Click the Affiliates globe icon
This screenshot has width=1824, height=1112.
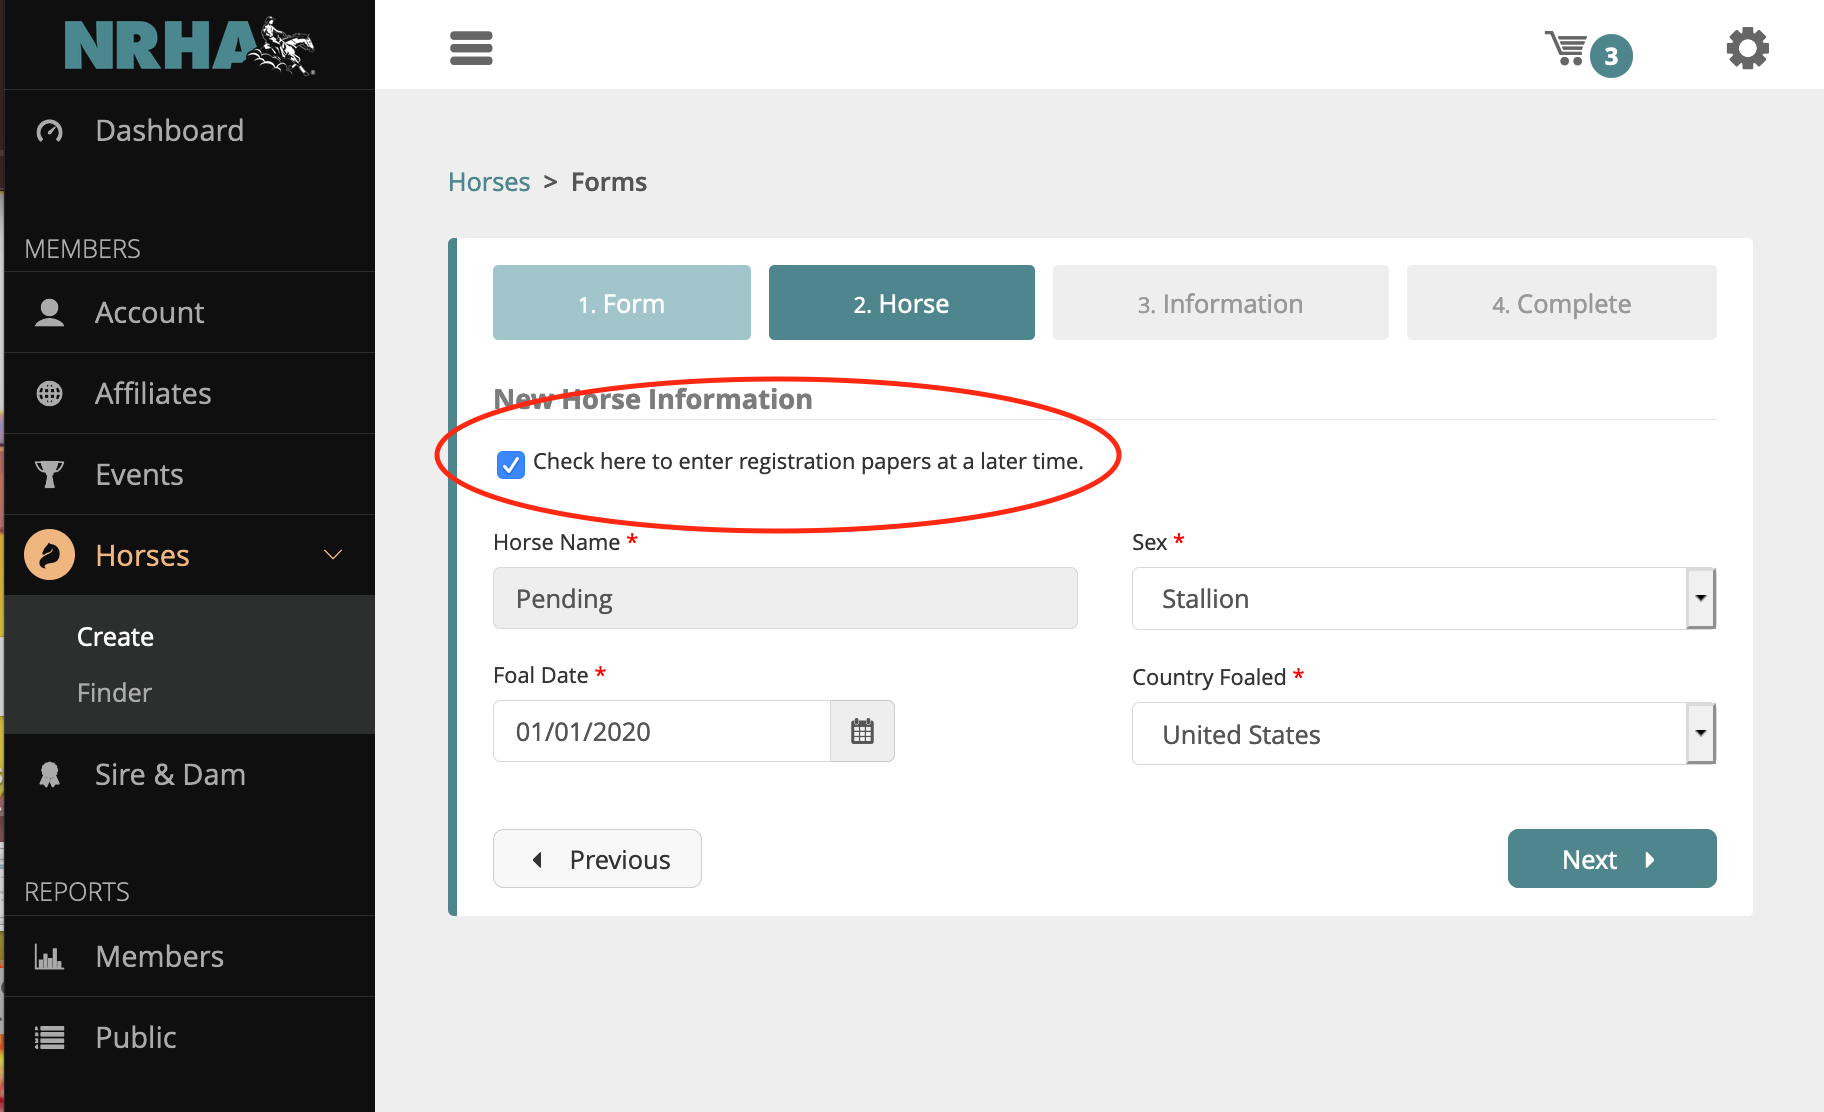(49, 394)
